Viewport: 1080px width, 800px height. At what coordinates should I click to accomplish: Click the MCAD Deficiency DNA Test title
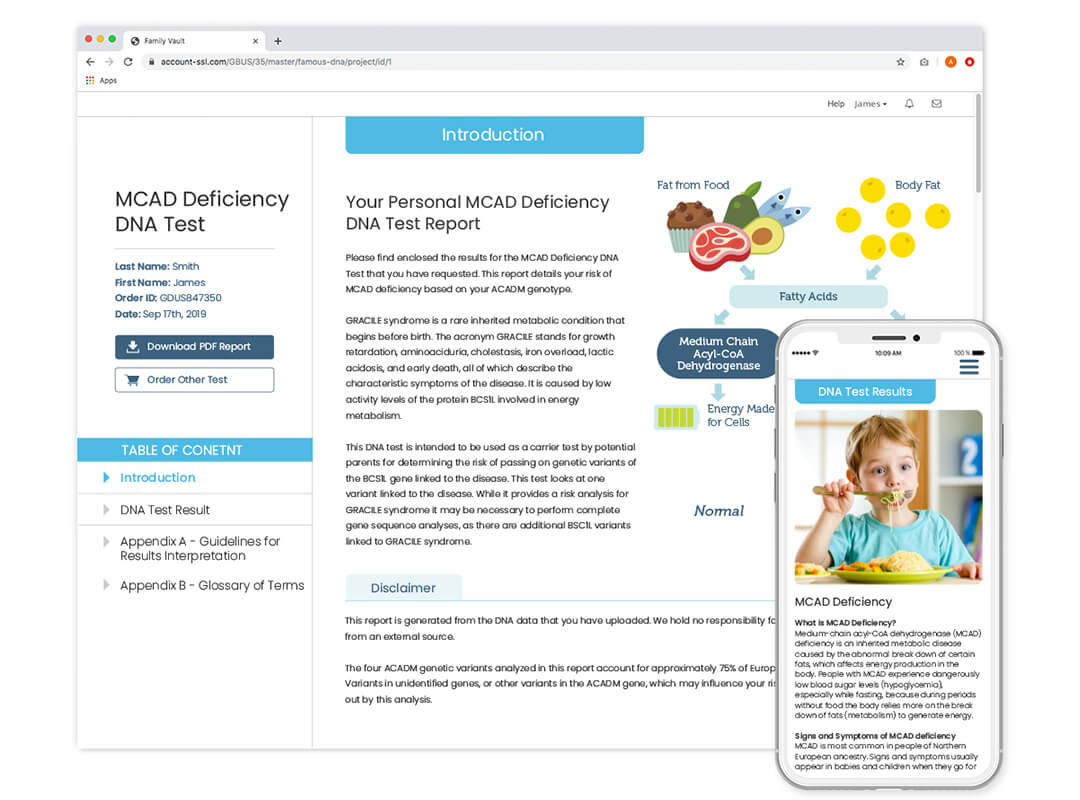(202, 212)
